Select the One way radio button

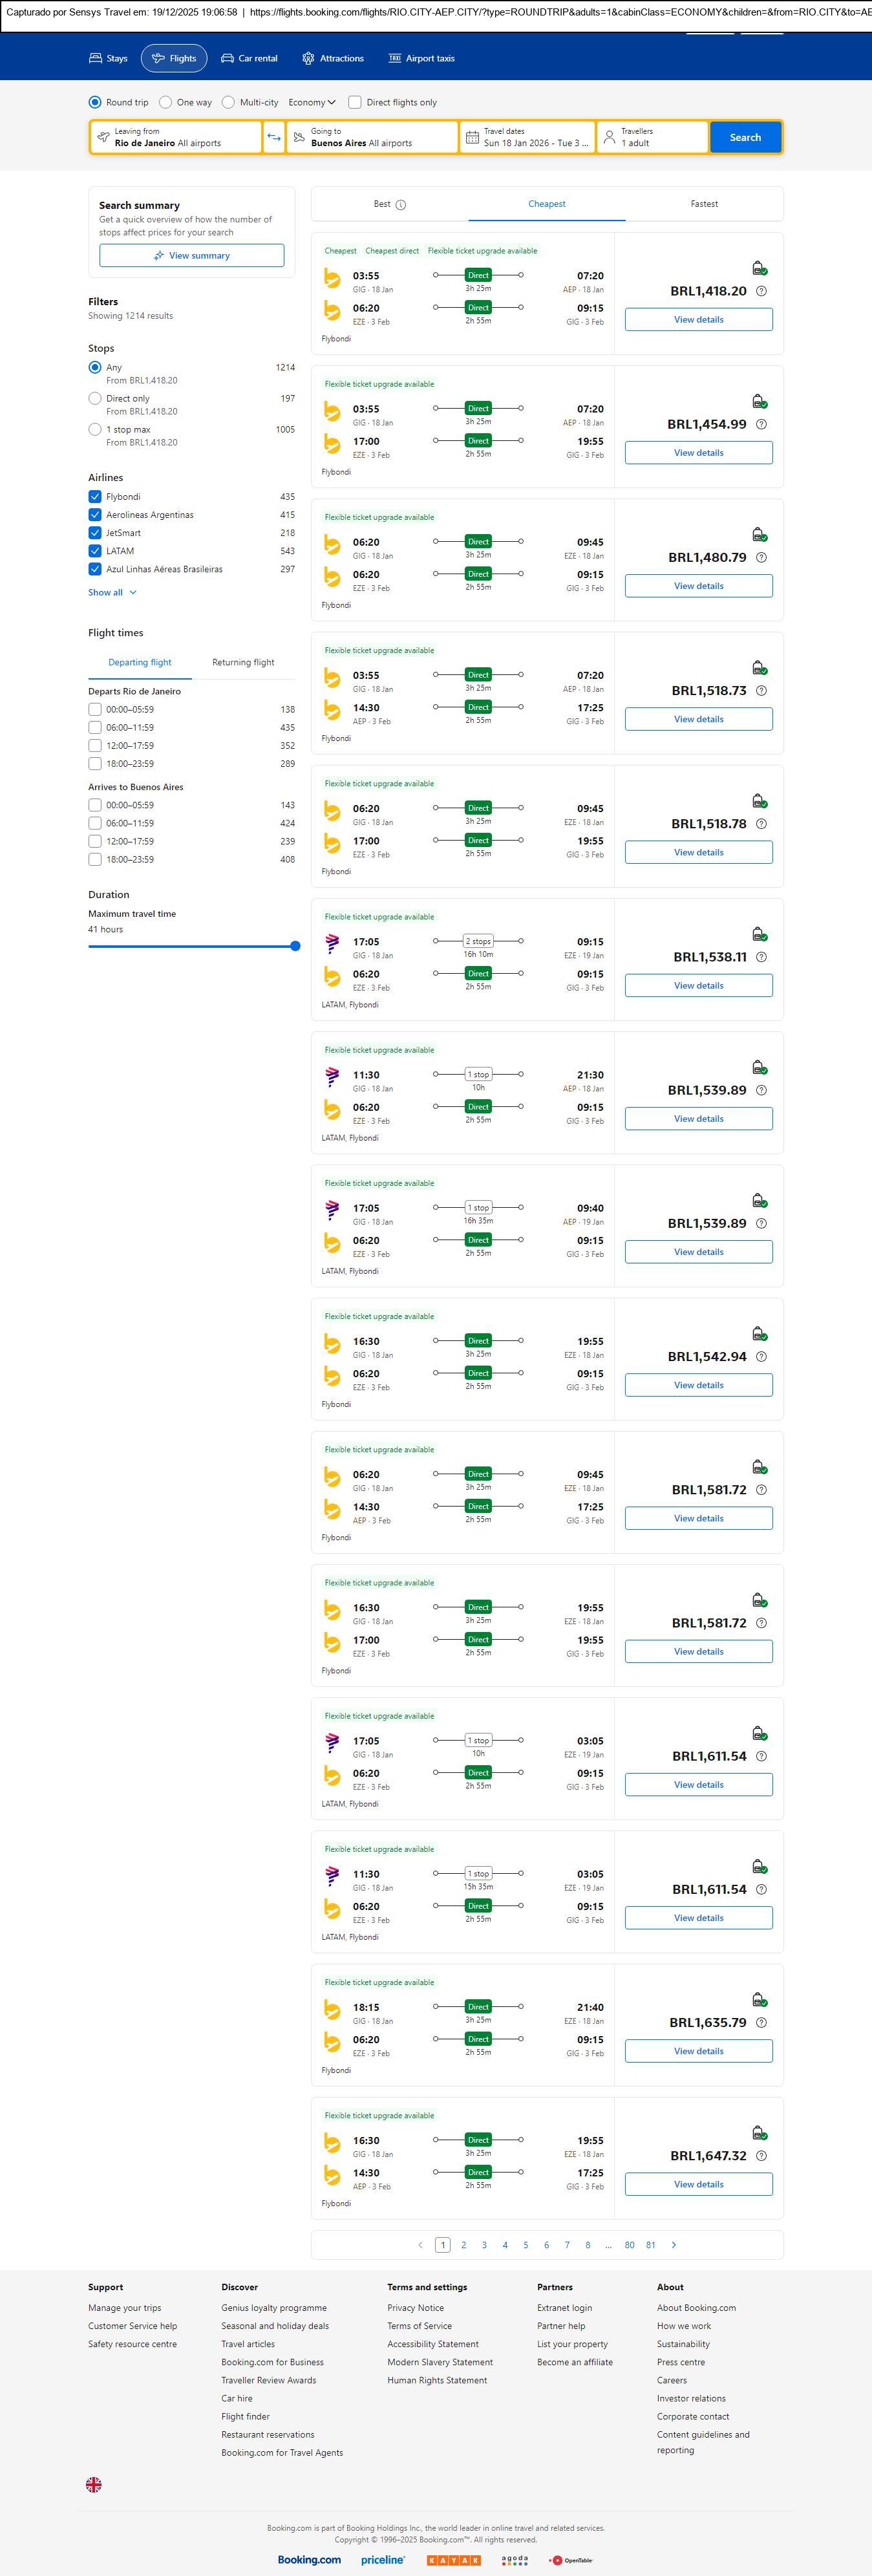[166, 102]
